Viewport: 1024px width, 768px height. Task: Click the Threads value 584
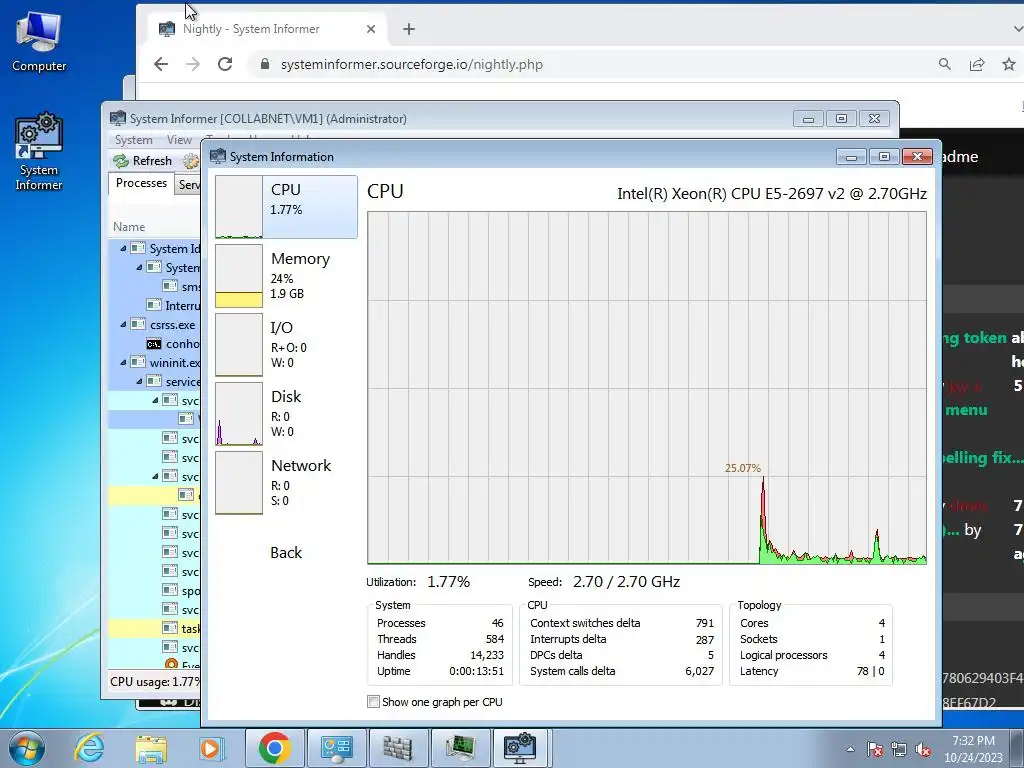point(495,639)
